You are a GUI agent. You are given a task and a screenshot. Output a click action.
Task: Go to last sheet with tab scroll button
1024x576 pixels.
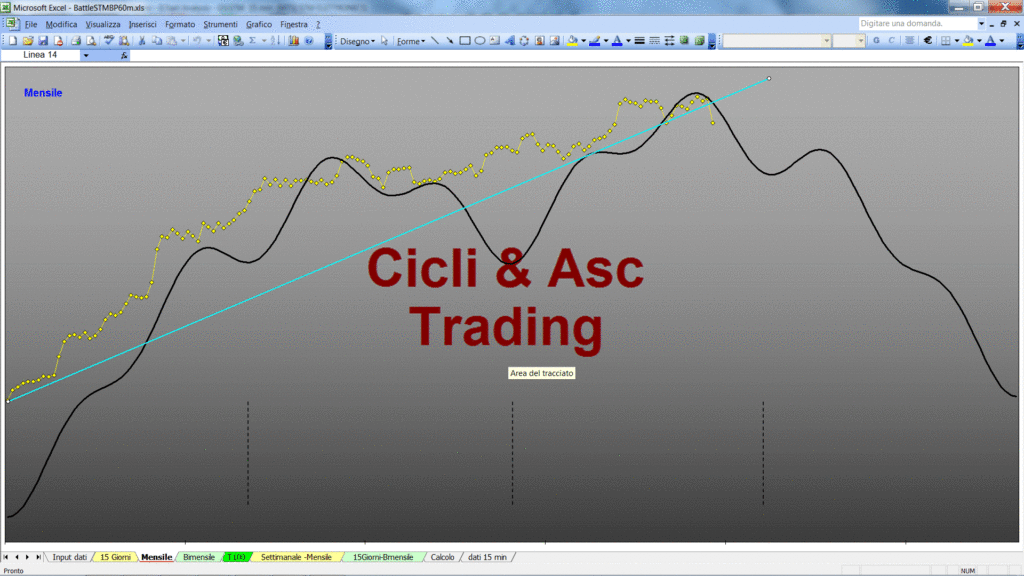[39, 557]
